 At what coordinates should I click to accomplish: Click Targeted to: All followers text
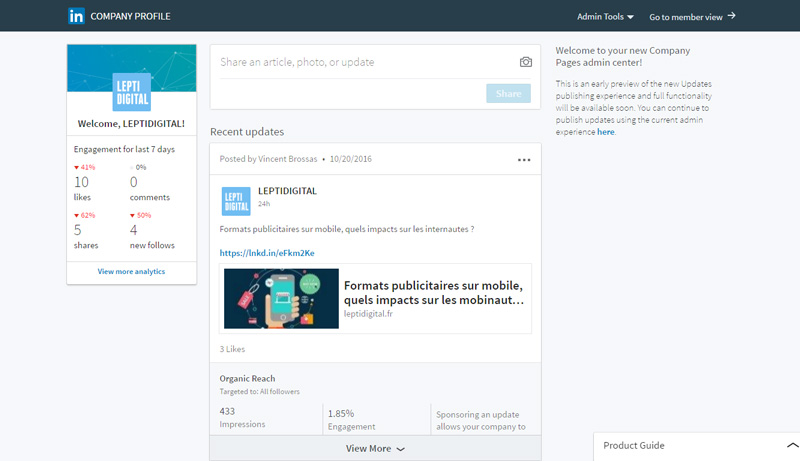click(x=260, y=392)
